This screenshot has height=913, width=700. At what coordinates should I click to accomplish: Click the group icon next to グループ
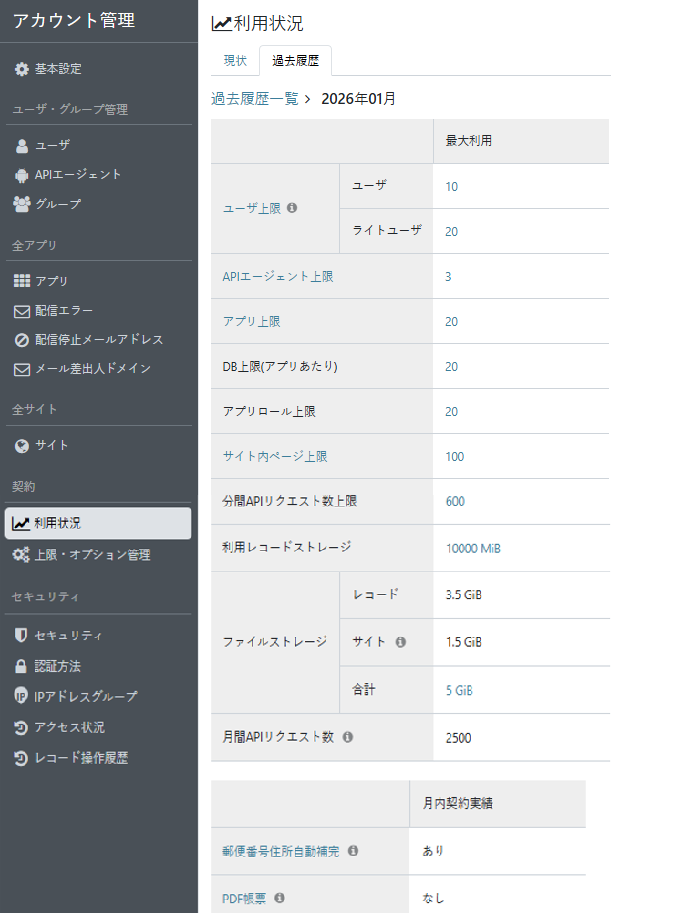22,204
